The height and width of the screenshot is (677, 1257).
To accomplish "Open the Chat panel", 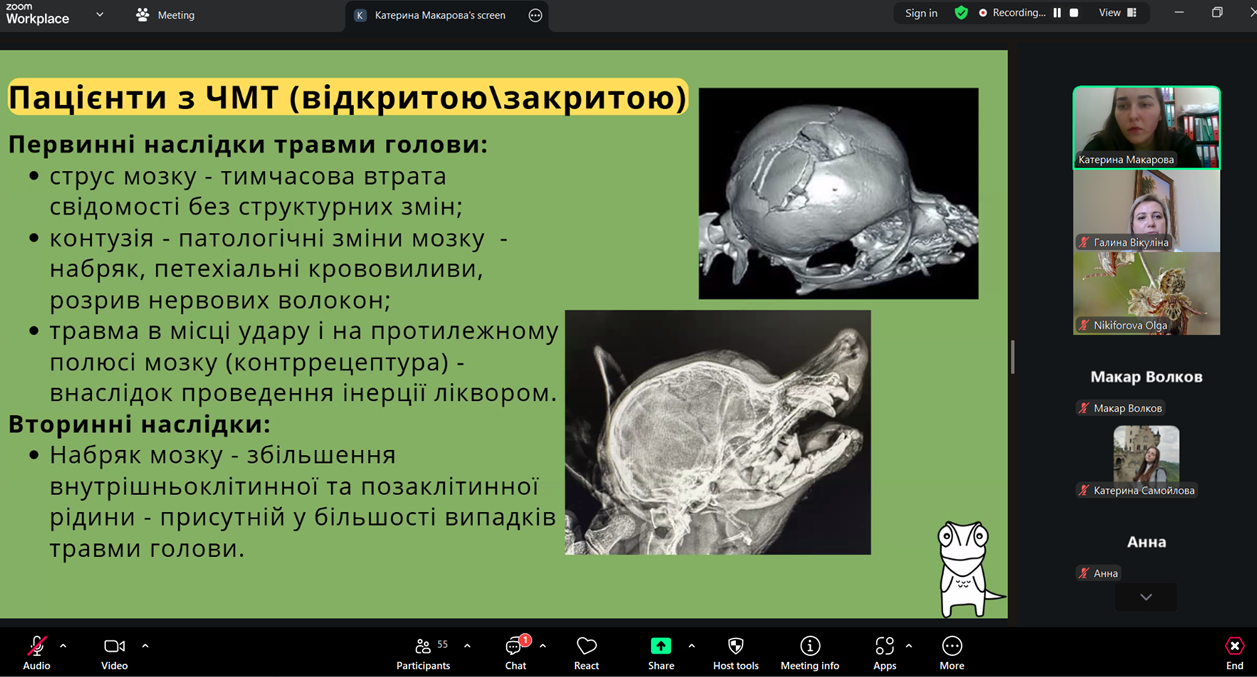I will (515, 652).
